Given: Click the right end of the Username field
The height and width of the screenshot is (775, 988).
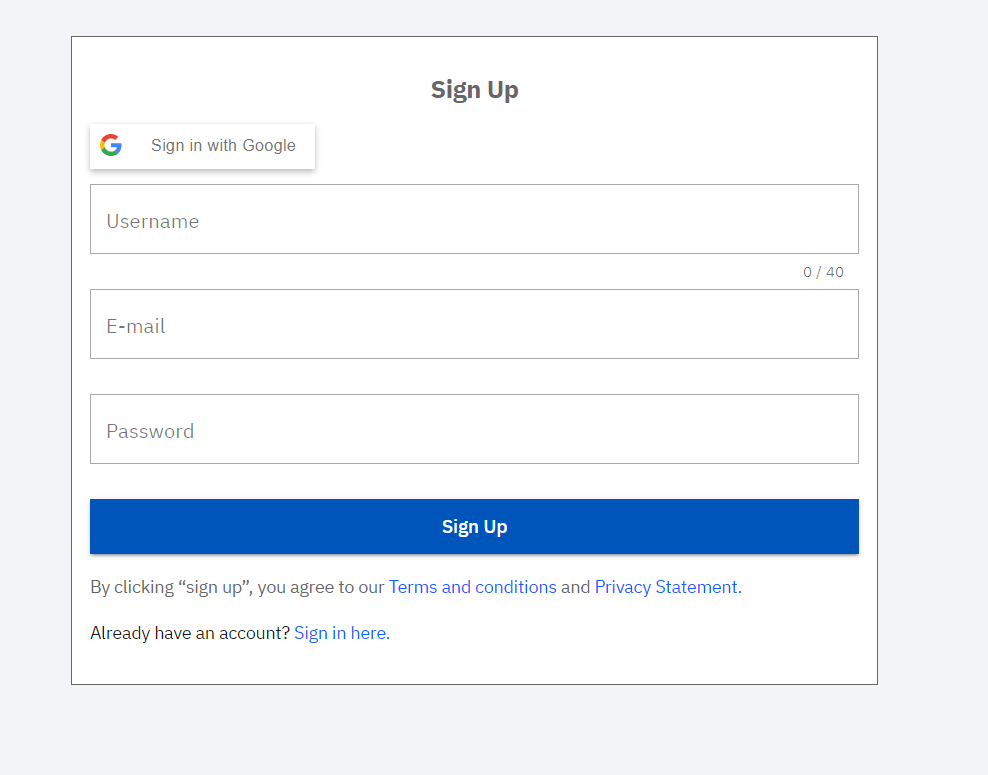Looking at the screenshot, I should point(830,219).
